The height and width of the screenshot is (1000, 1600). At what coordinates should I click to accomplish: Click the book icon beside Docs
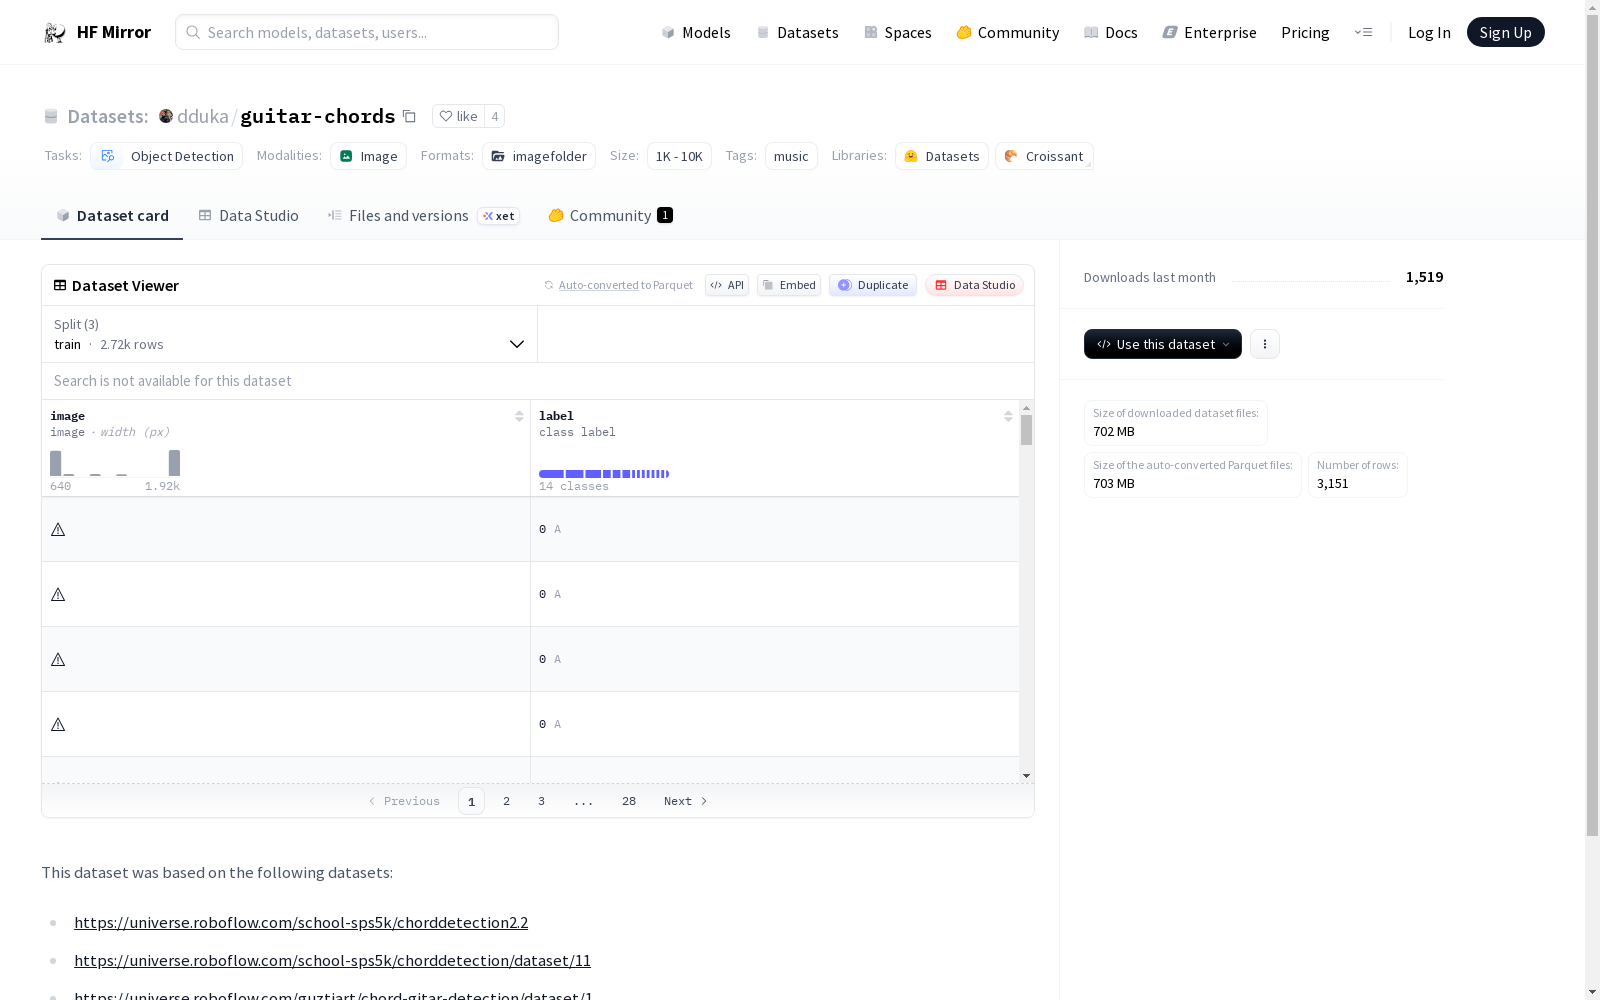pyautogui.click(x=1091, y=33)
